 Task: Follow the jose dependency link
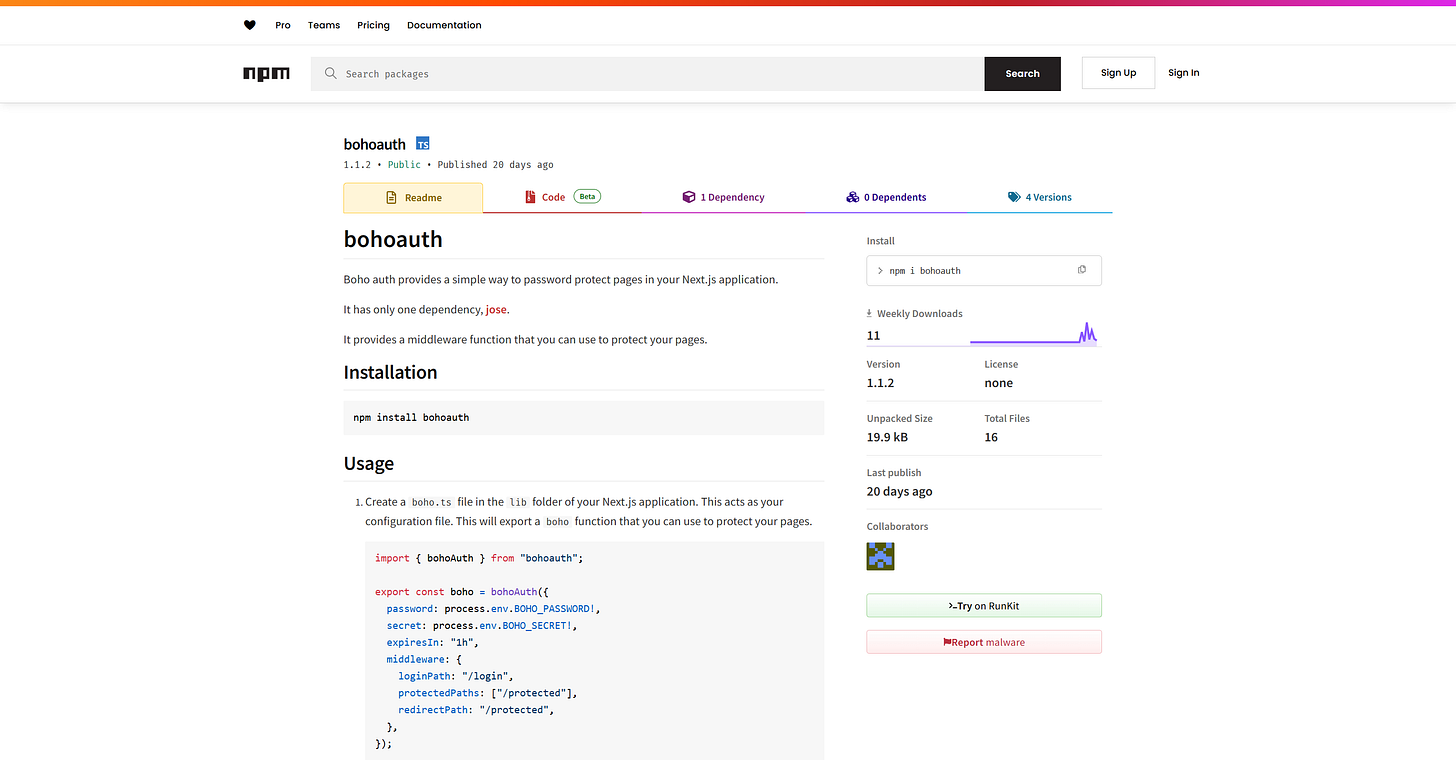[x=496, y=310]
